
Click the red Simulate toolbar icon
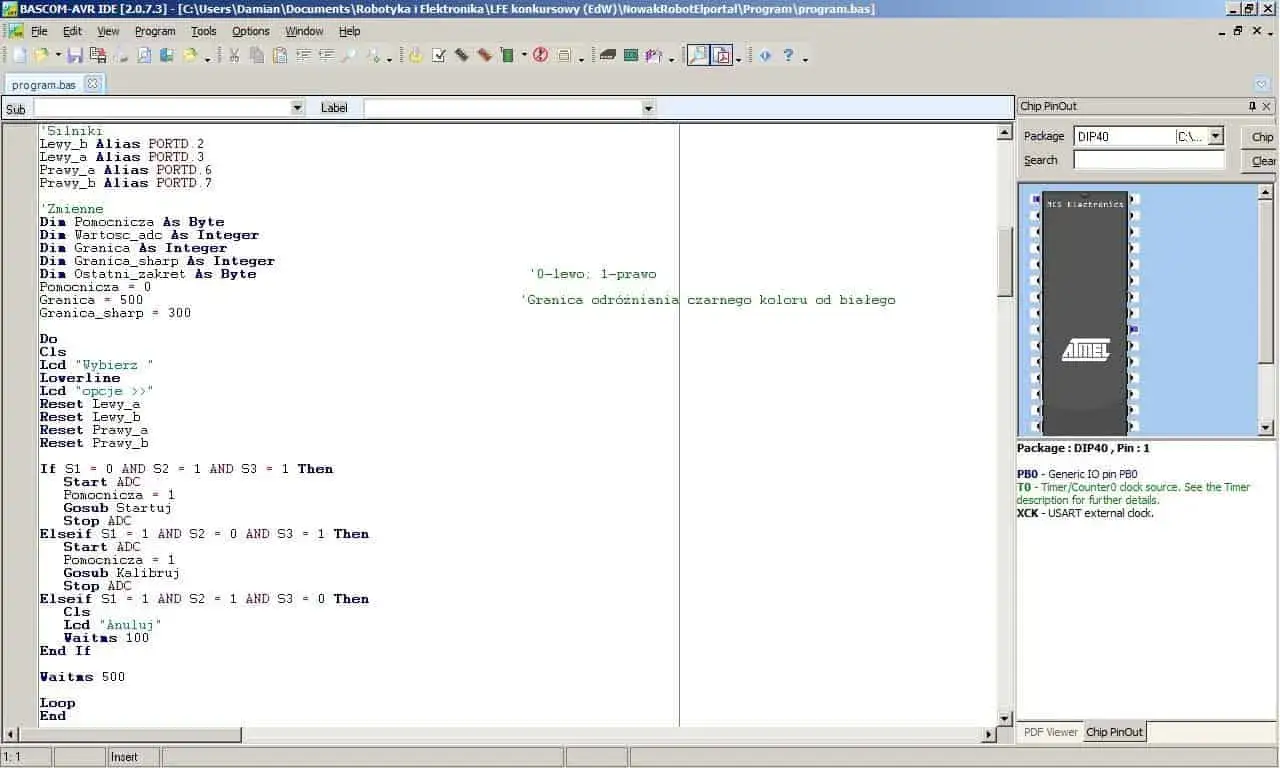[541, 56]
